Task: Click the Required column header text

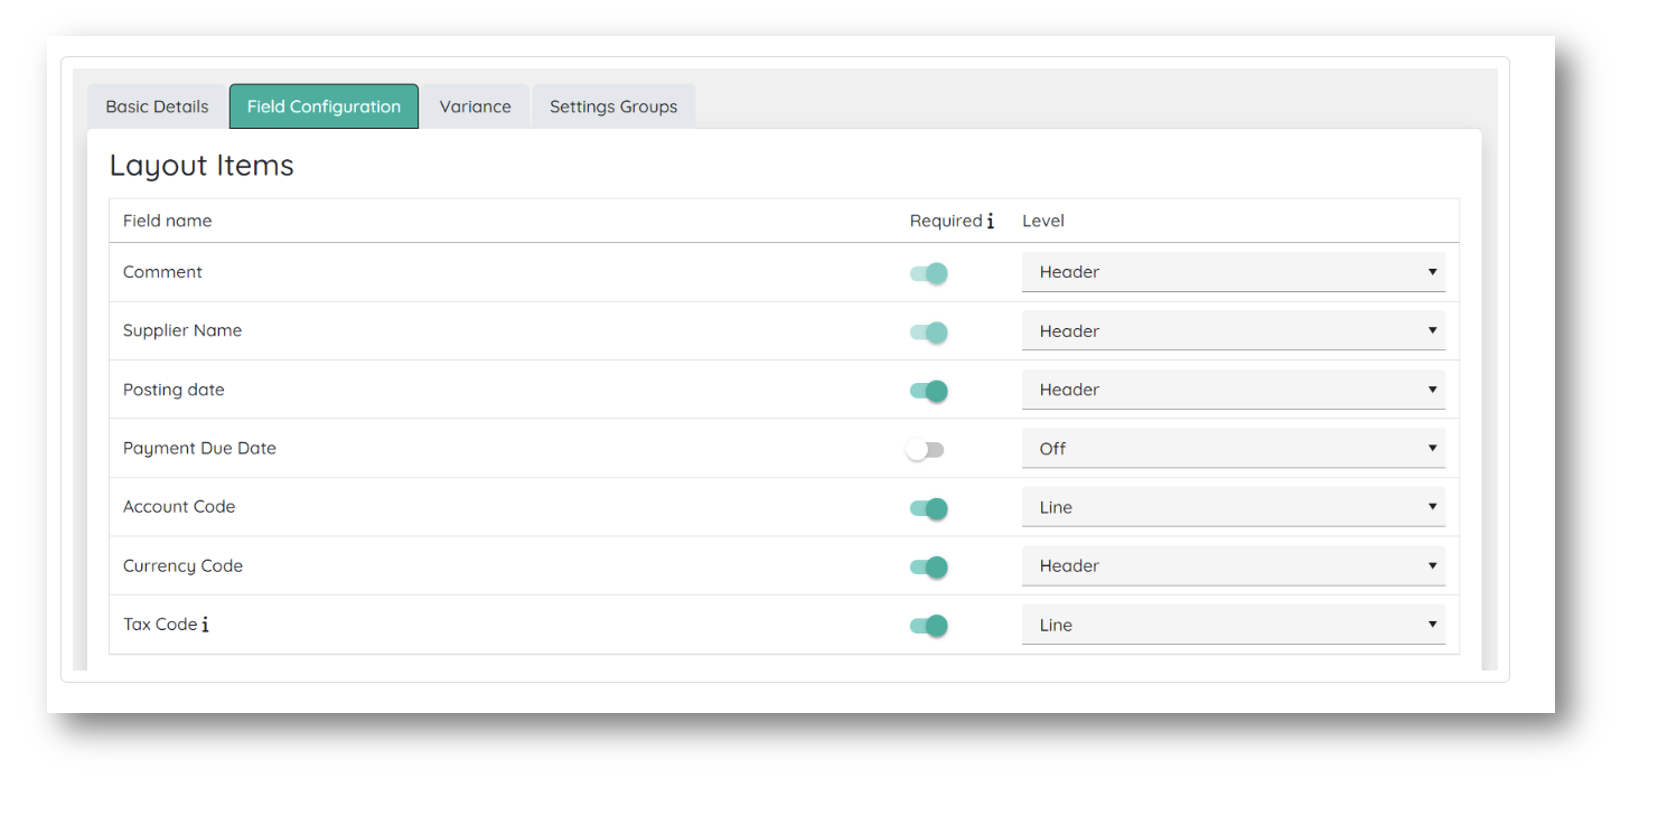Action: [x=946, y=221]
